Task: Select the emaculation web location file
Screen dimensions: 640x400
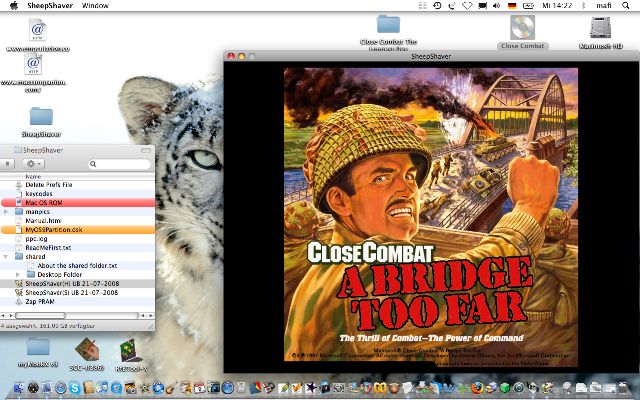Action: [x=38, y=30]
